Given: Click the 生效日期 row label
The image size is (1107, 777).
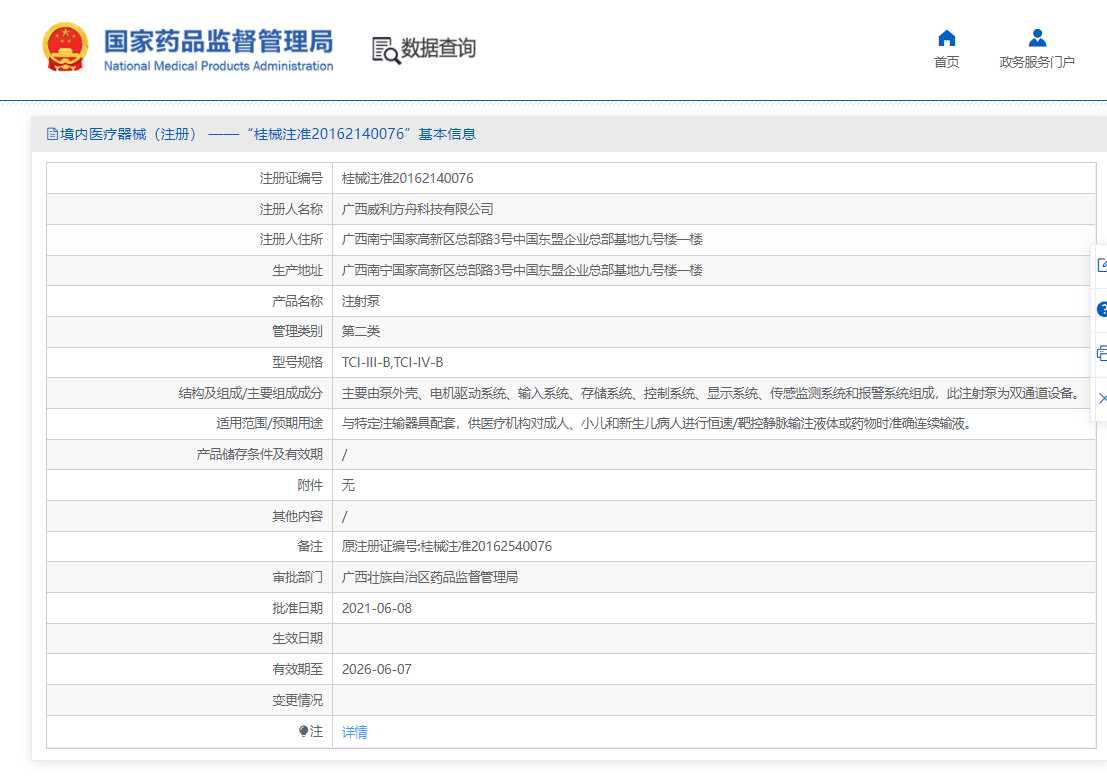Looking at the screenshot, I should point(297,638).
